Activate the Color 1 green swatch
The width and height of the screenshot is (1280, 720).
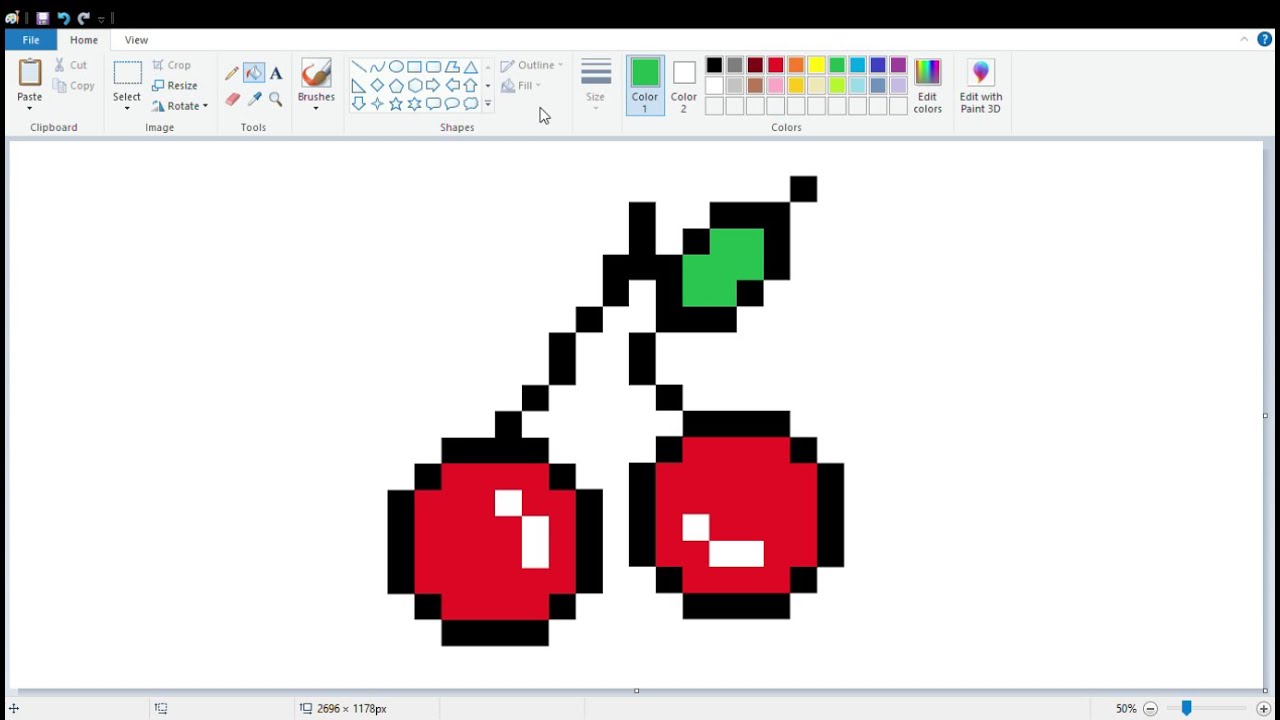[x=645, y=85]
